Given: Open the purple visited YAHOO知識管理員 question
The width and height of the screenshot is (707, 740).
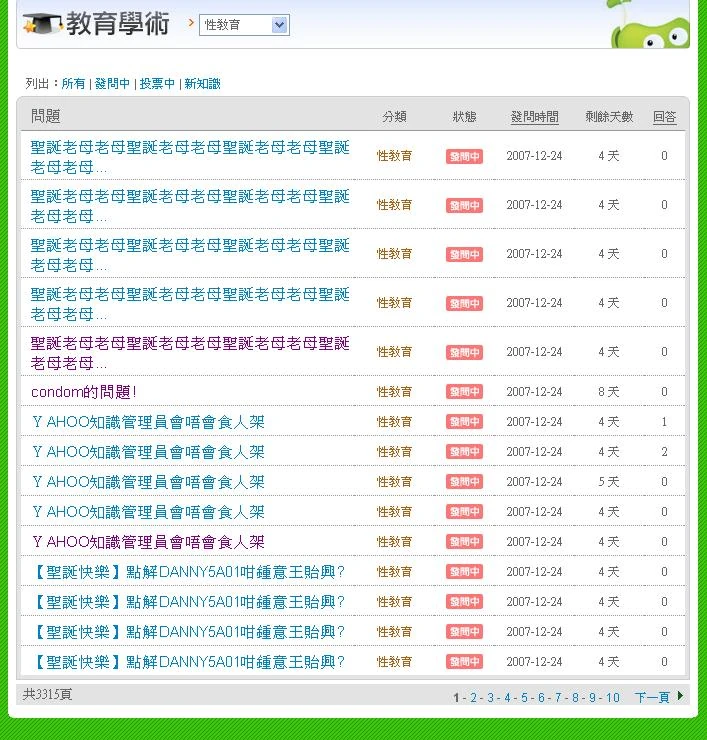Looking at the screenshot, I should (148, 542).
